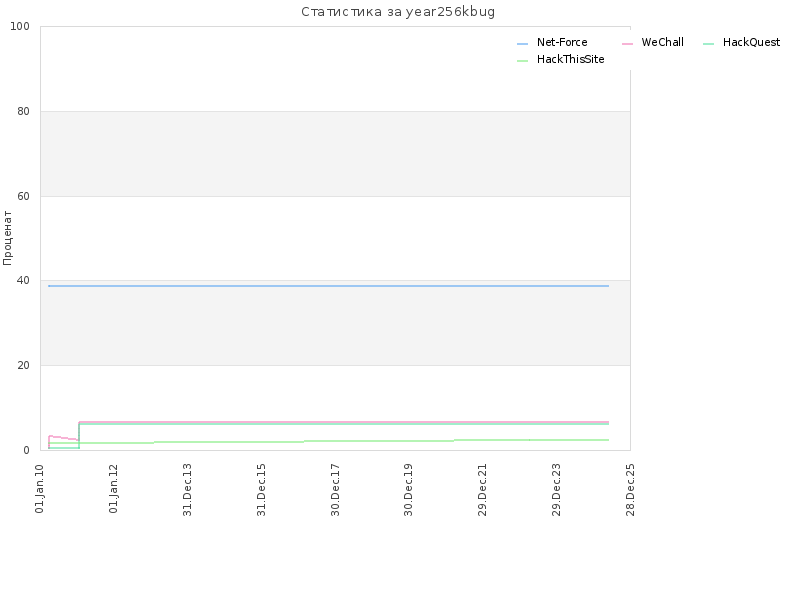Click the x-axis date 30.Dec.19
The height and width of the screenshot is (600, 800).
[408, 489]
